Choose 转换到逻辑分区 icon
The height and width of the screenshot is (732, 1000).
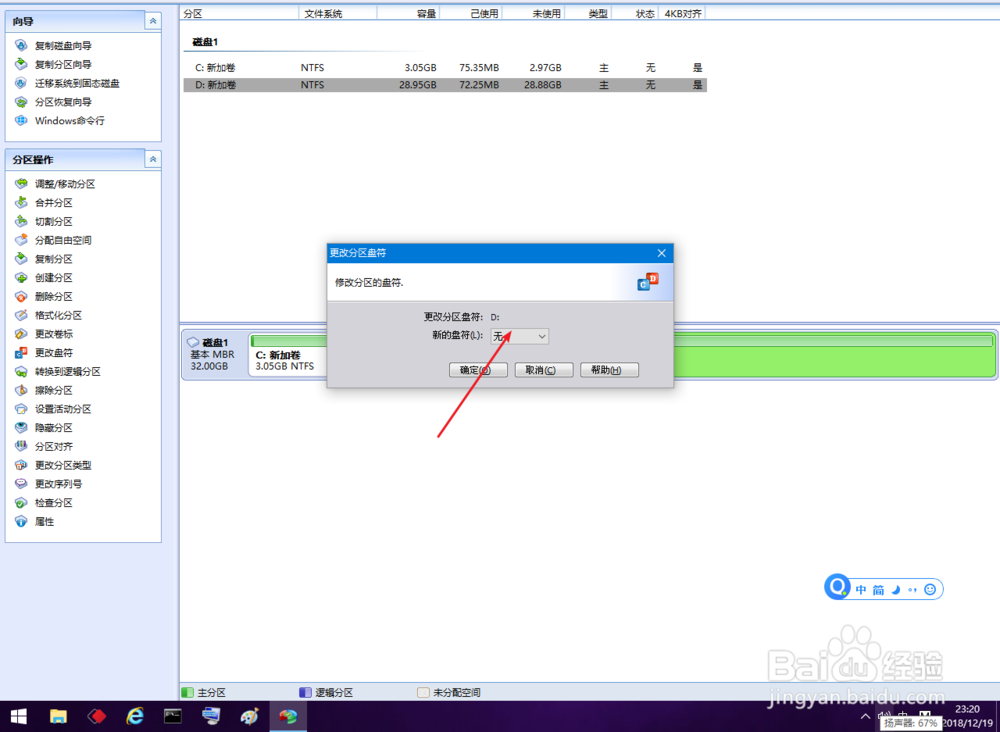click(21, 371)
